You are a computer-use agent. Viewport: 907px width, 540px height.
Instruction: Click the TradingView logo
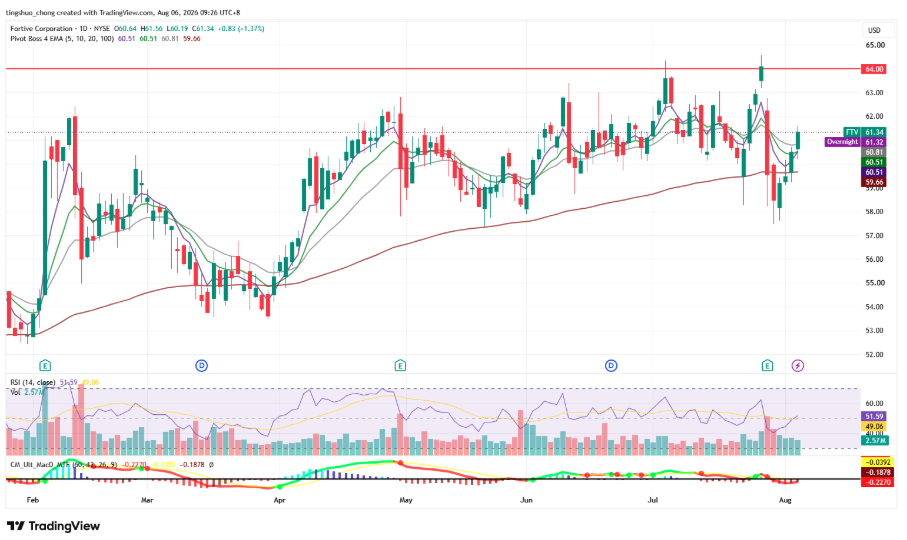53,526
